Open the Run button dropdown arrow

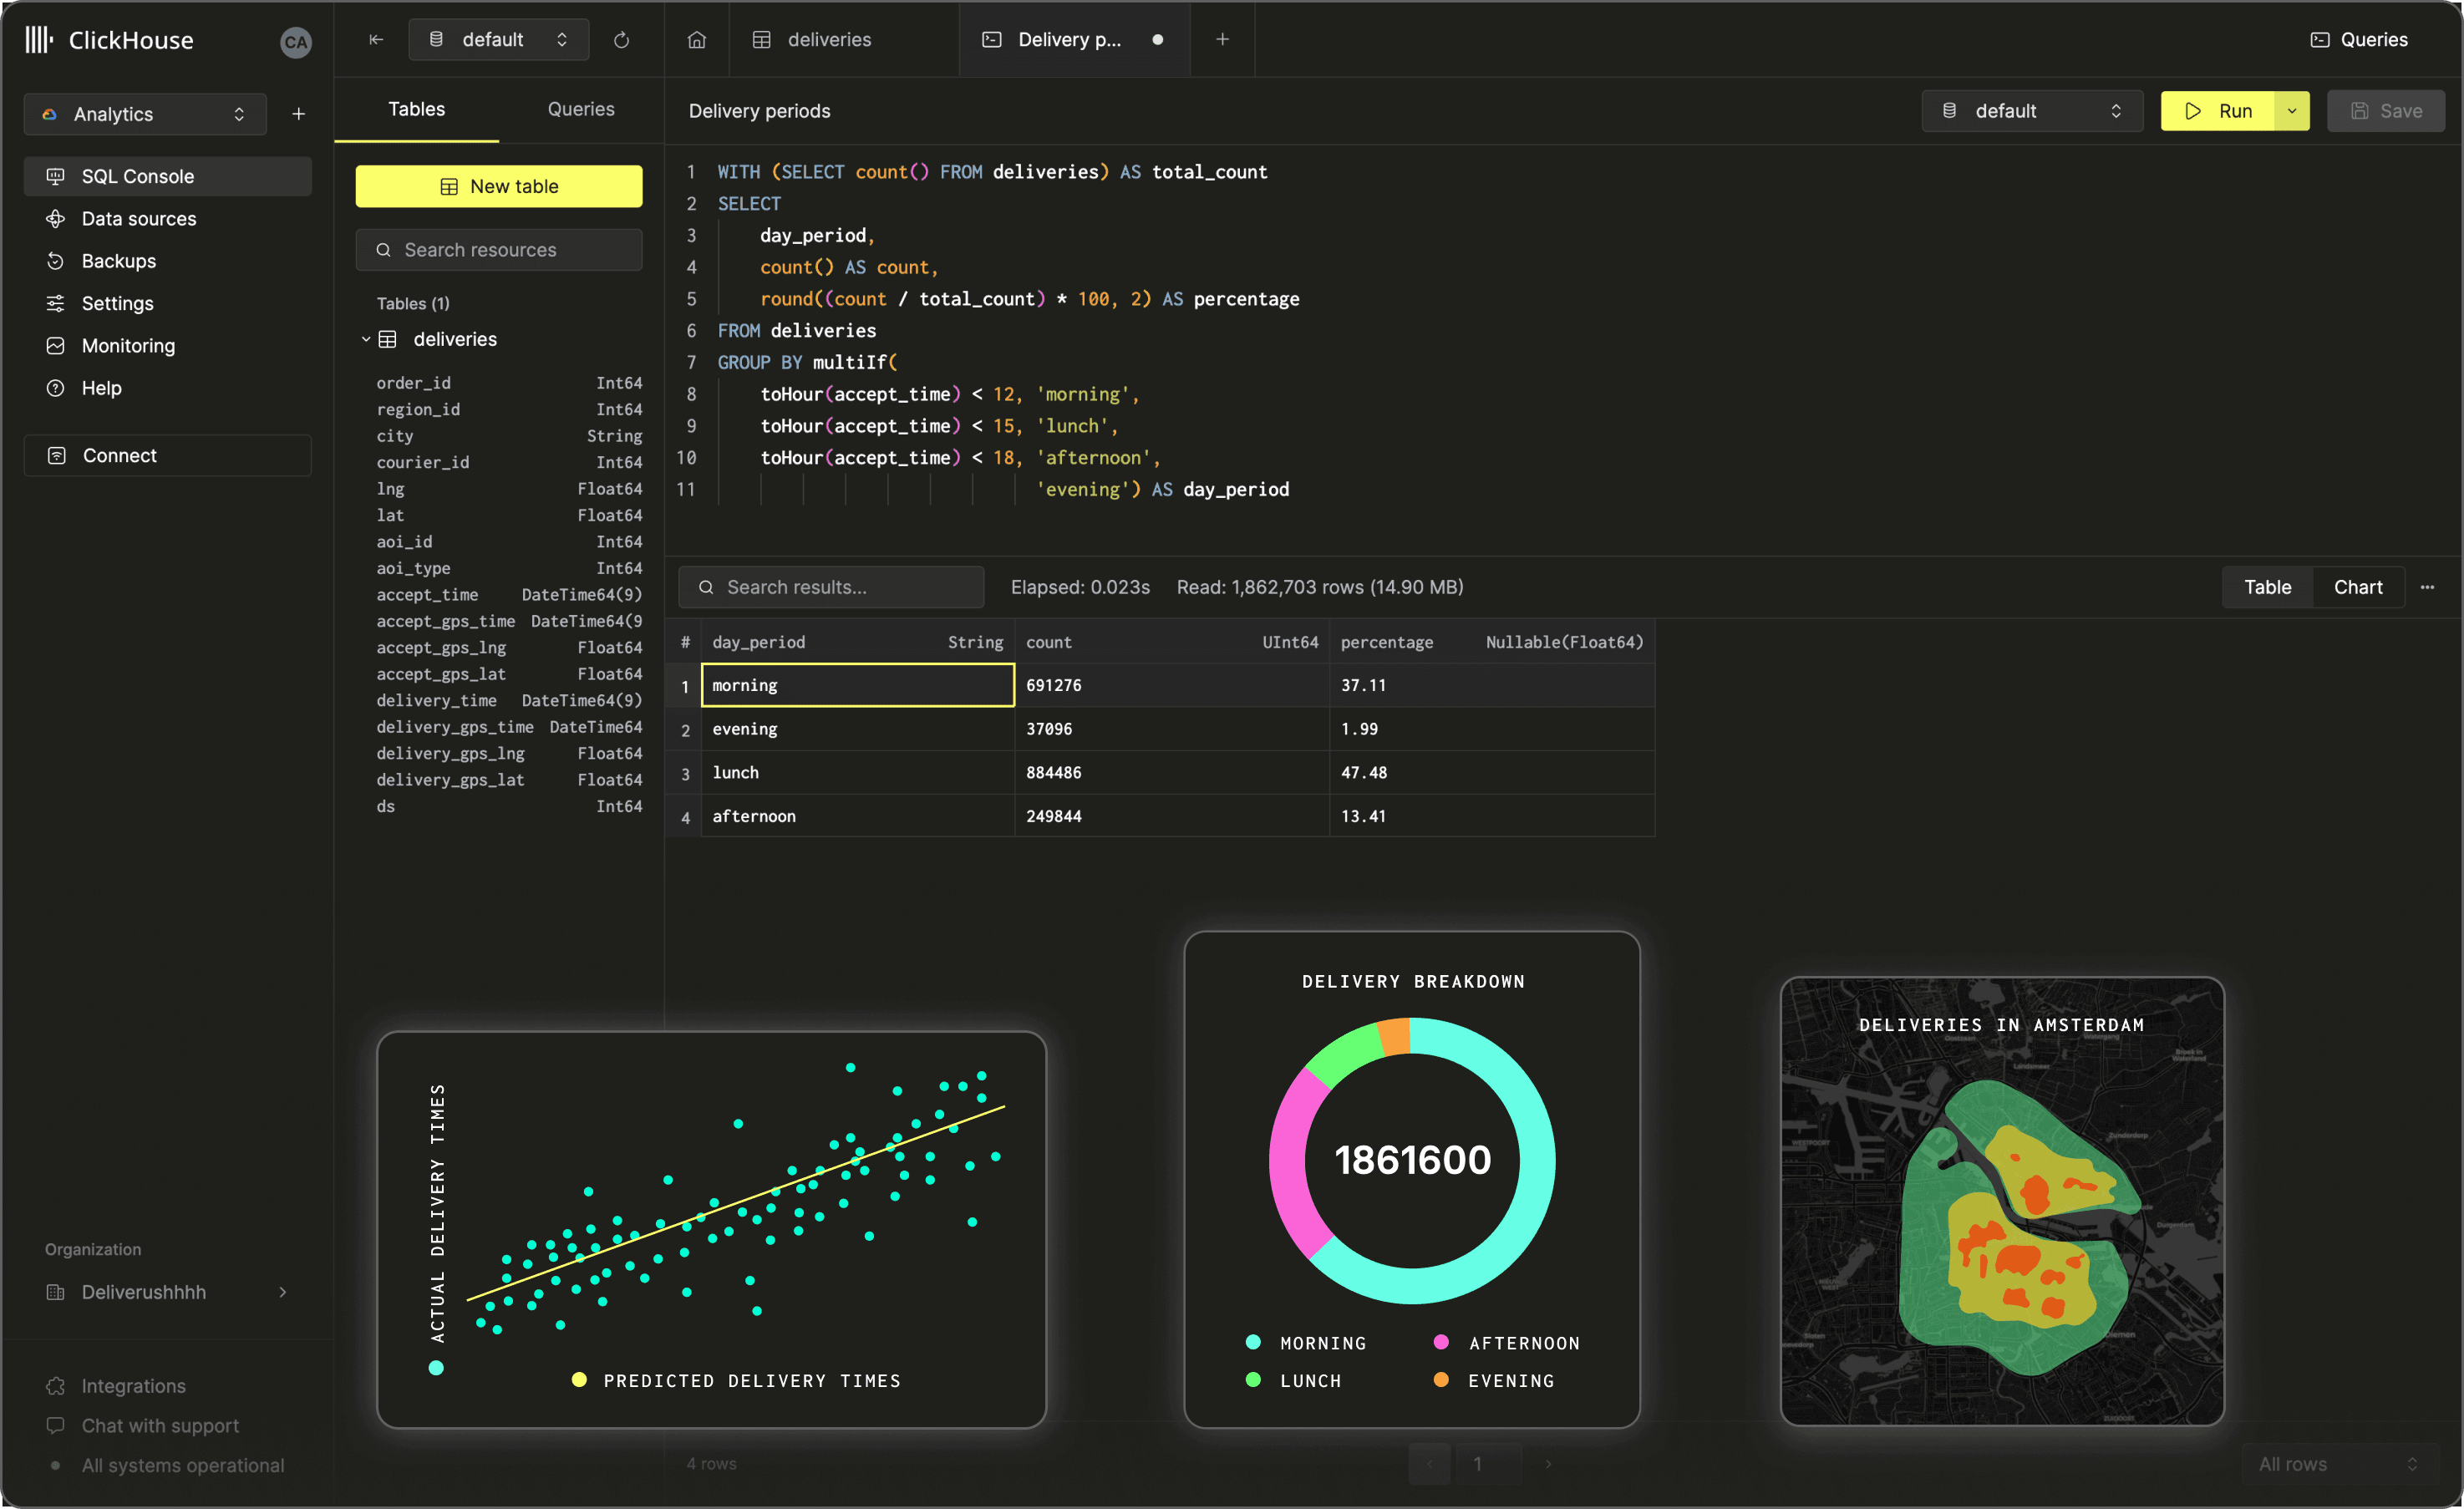2294,111
